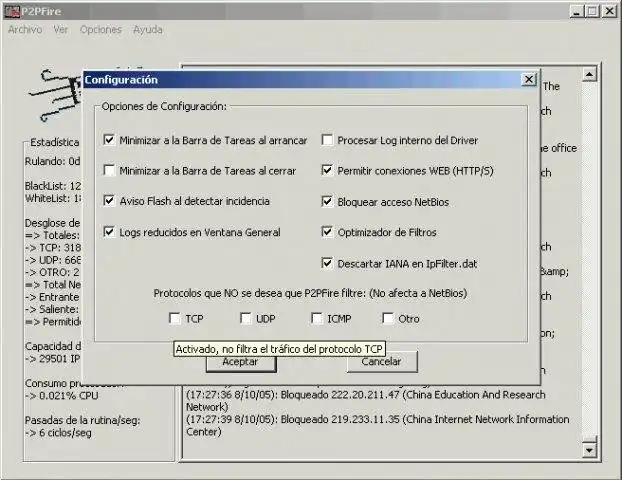Click the 'Pasadas de la rutina/seg:' label
Image resolution: width=622 pixels, height=480 pixels.
coord(83,420)
